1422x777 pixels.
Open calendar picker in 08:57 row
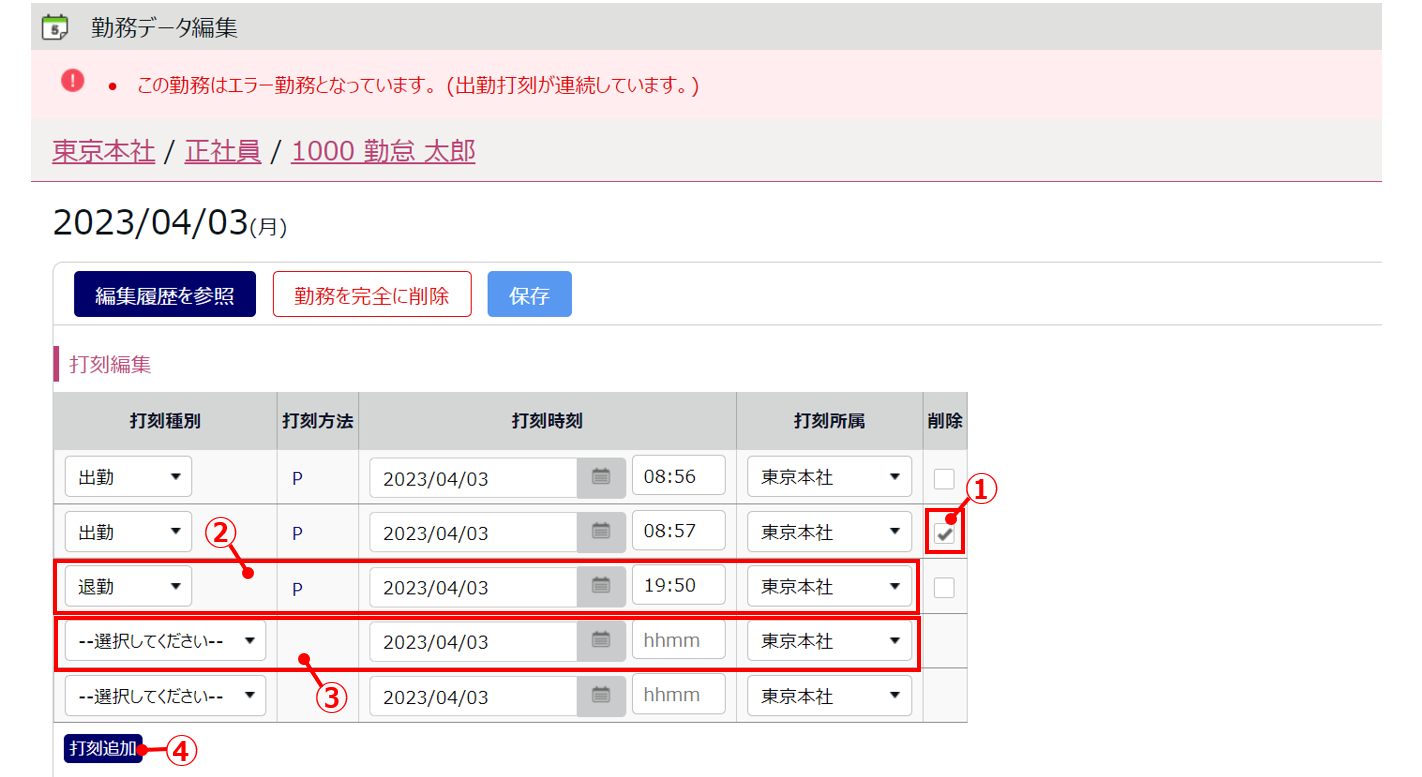pyautogui.click(x=601, y=532)
